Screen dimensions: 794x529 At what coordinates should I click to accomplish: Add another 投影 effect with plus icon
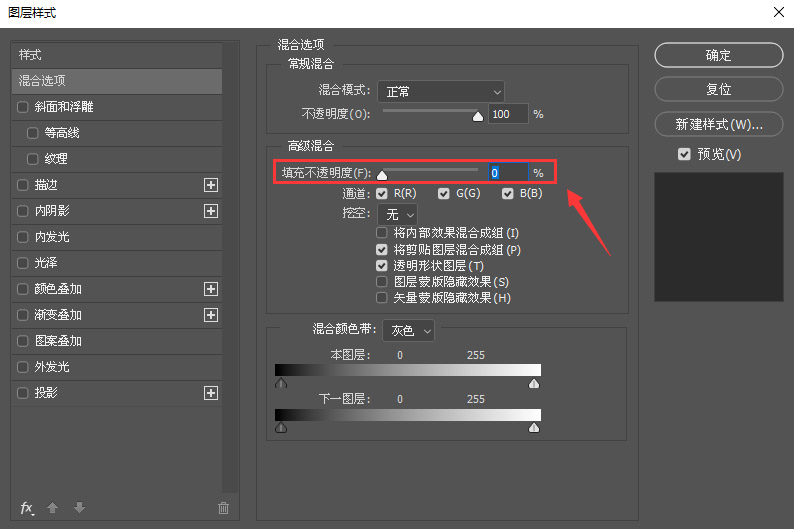click(x=211, y=393)
